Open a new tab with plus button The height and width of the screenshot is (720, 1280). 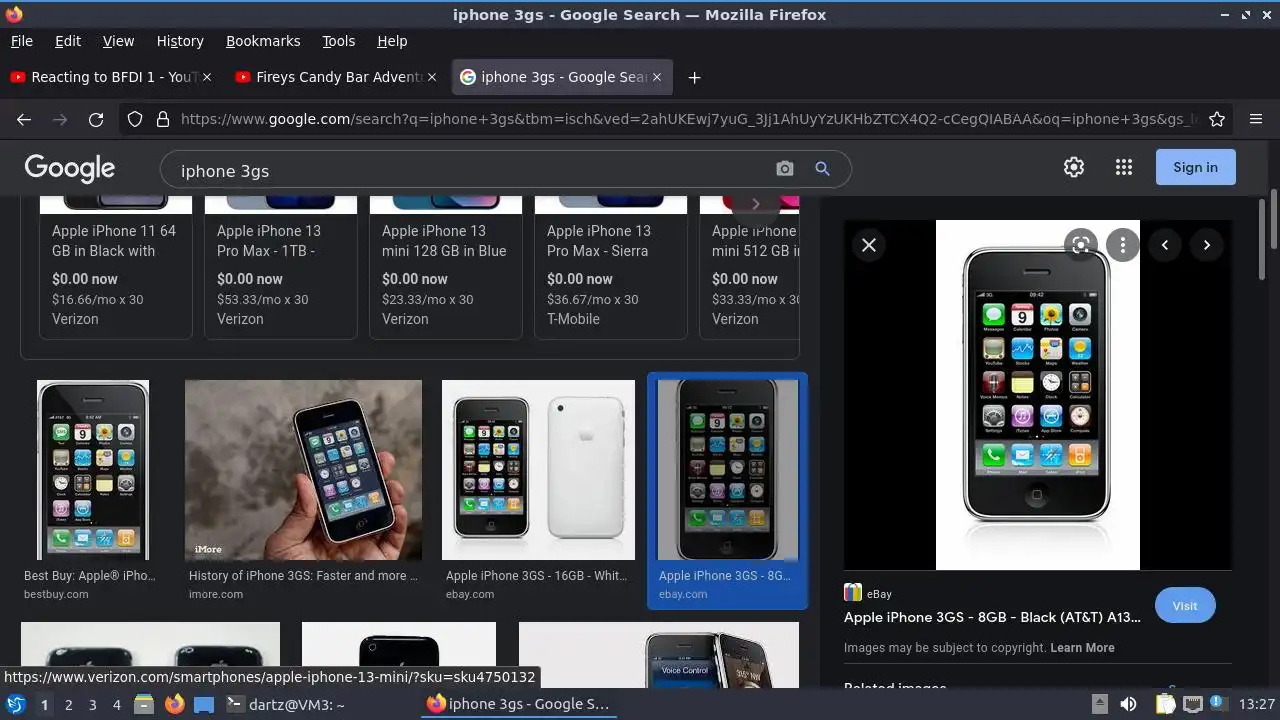pyautogui.click(x=694, y=77)
